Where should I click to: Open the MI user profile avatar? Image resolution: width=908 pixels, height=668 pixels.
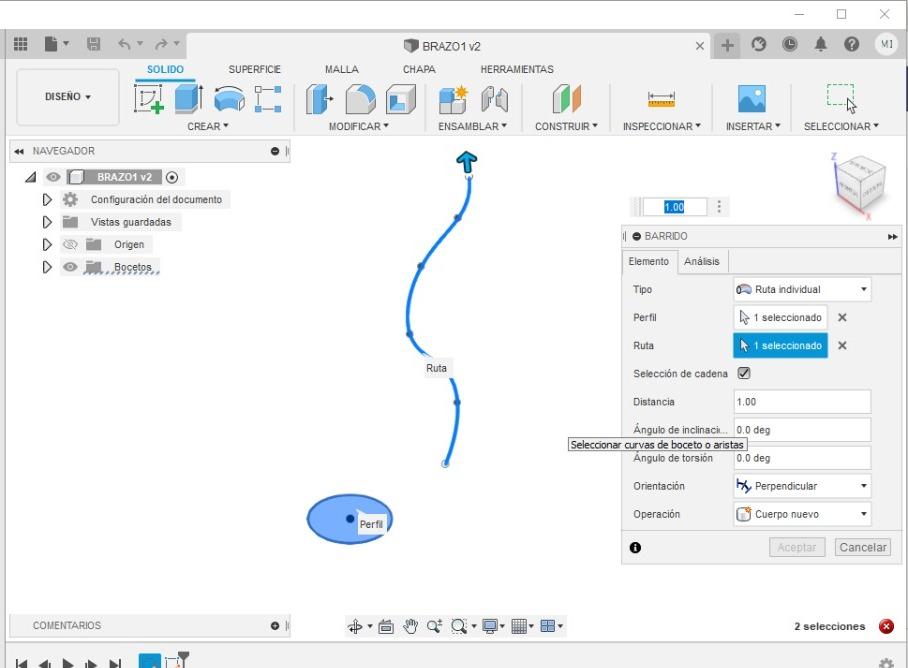coord(886,44)
